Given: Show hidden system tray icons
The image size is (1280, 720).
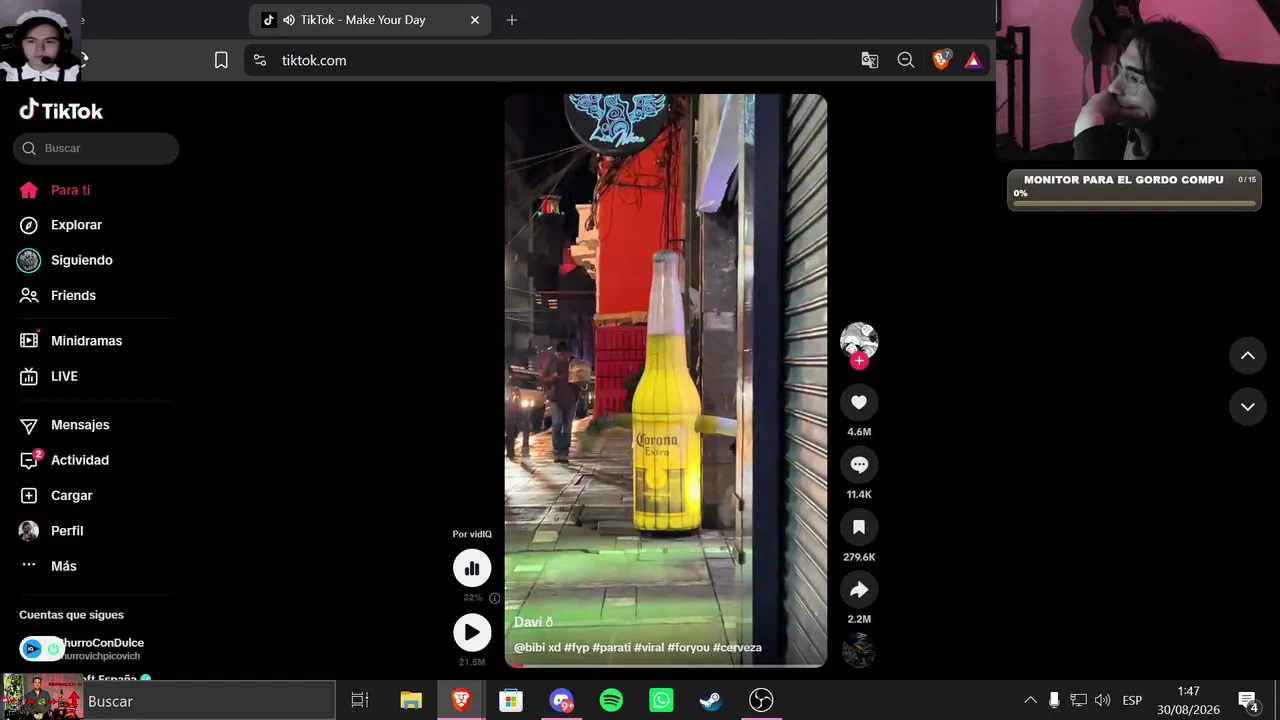Looking at the screenshot, I should (1030, 700).
